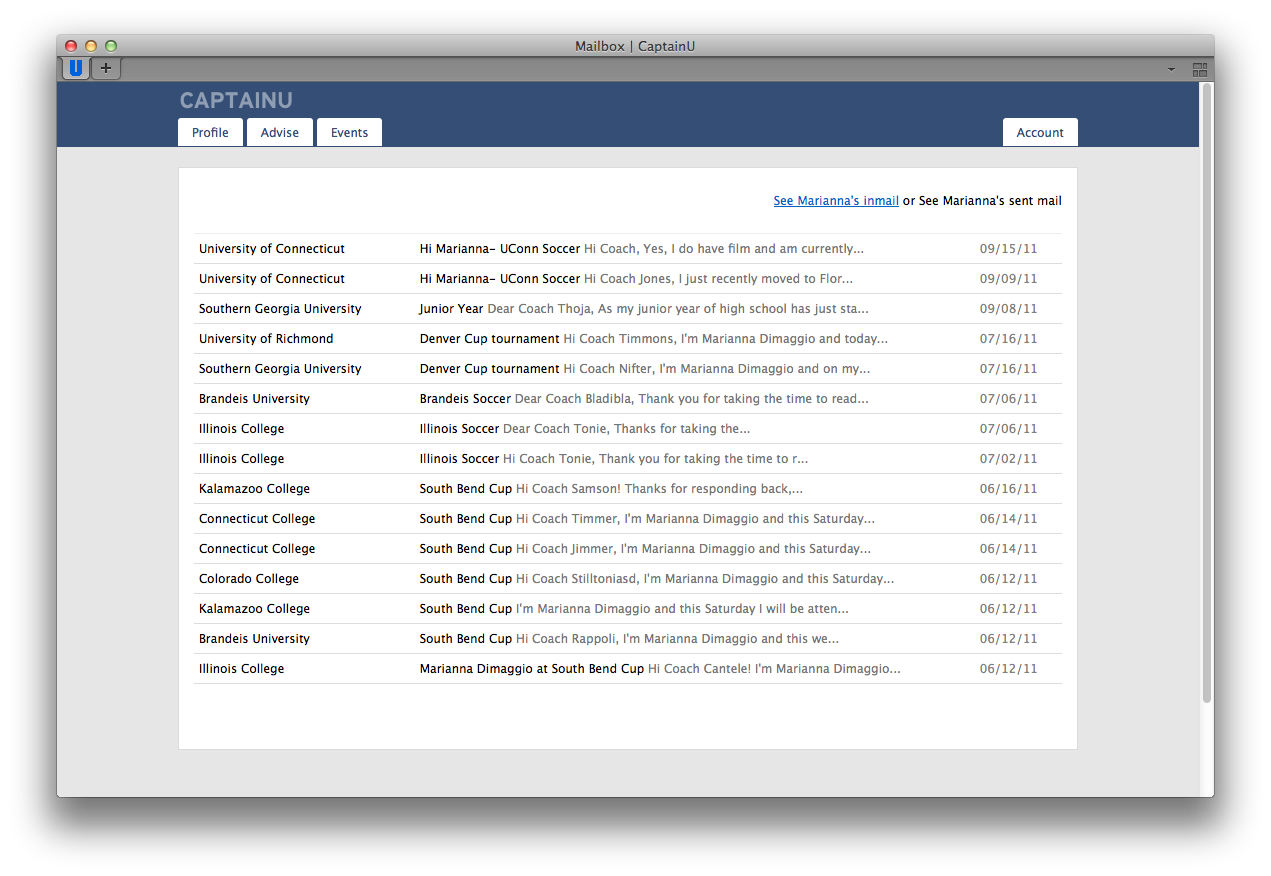Image resolution: width=1271 pixels, height=876 pixels.
Task: Select Illinois College in the 07/02/11 row
Action: 241,459
